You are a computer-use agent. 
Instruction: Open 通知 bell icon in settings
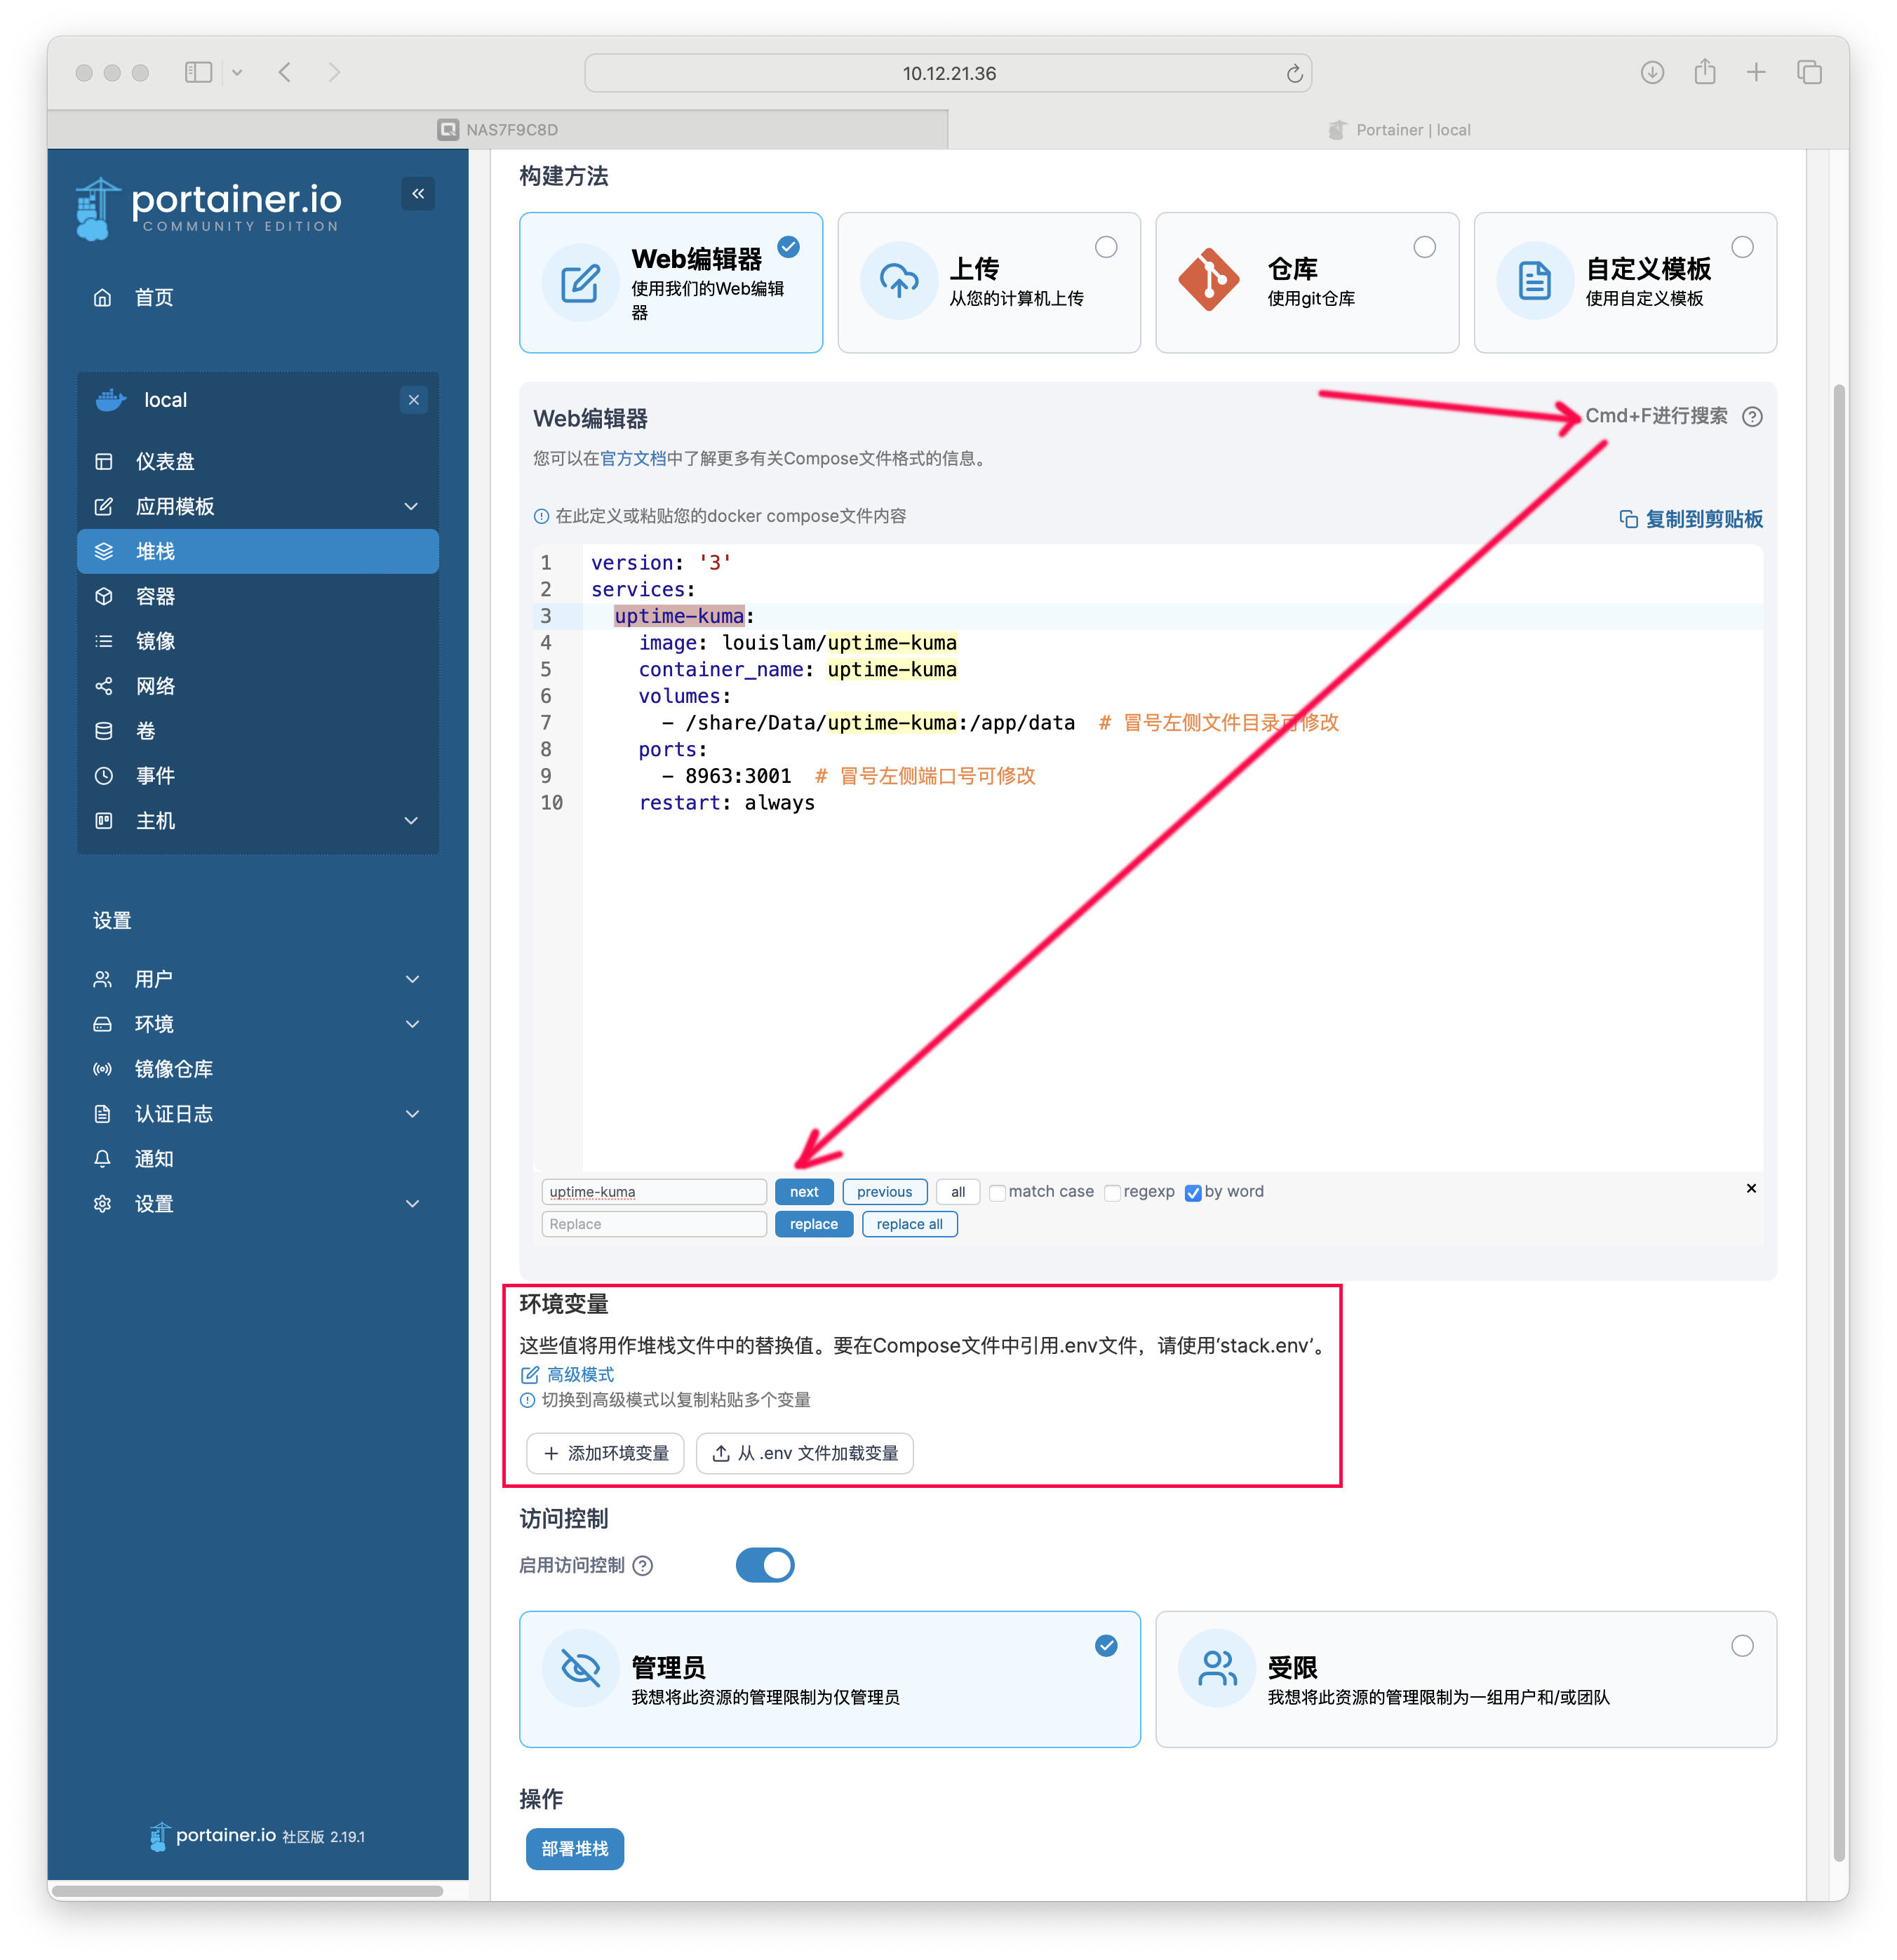(x=102, y=1159)
